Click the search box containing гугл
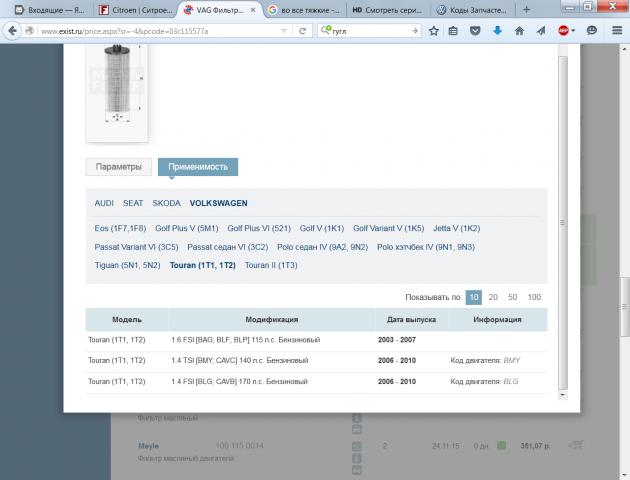This screenshot has height=480, width=630. (x=370, y=31)
